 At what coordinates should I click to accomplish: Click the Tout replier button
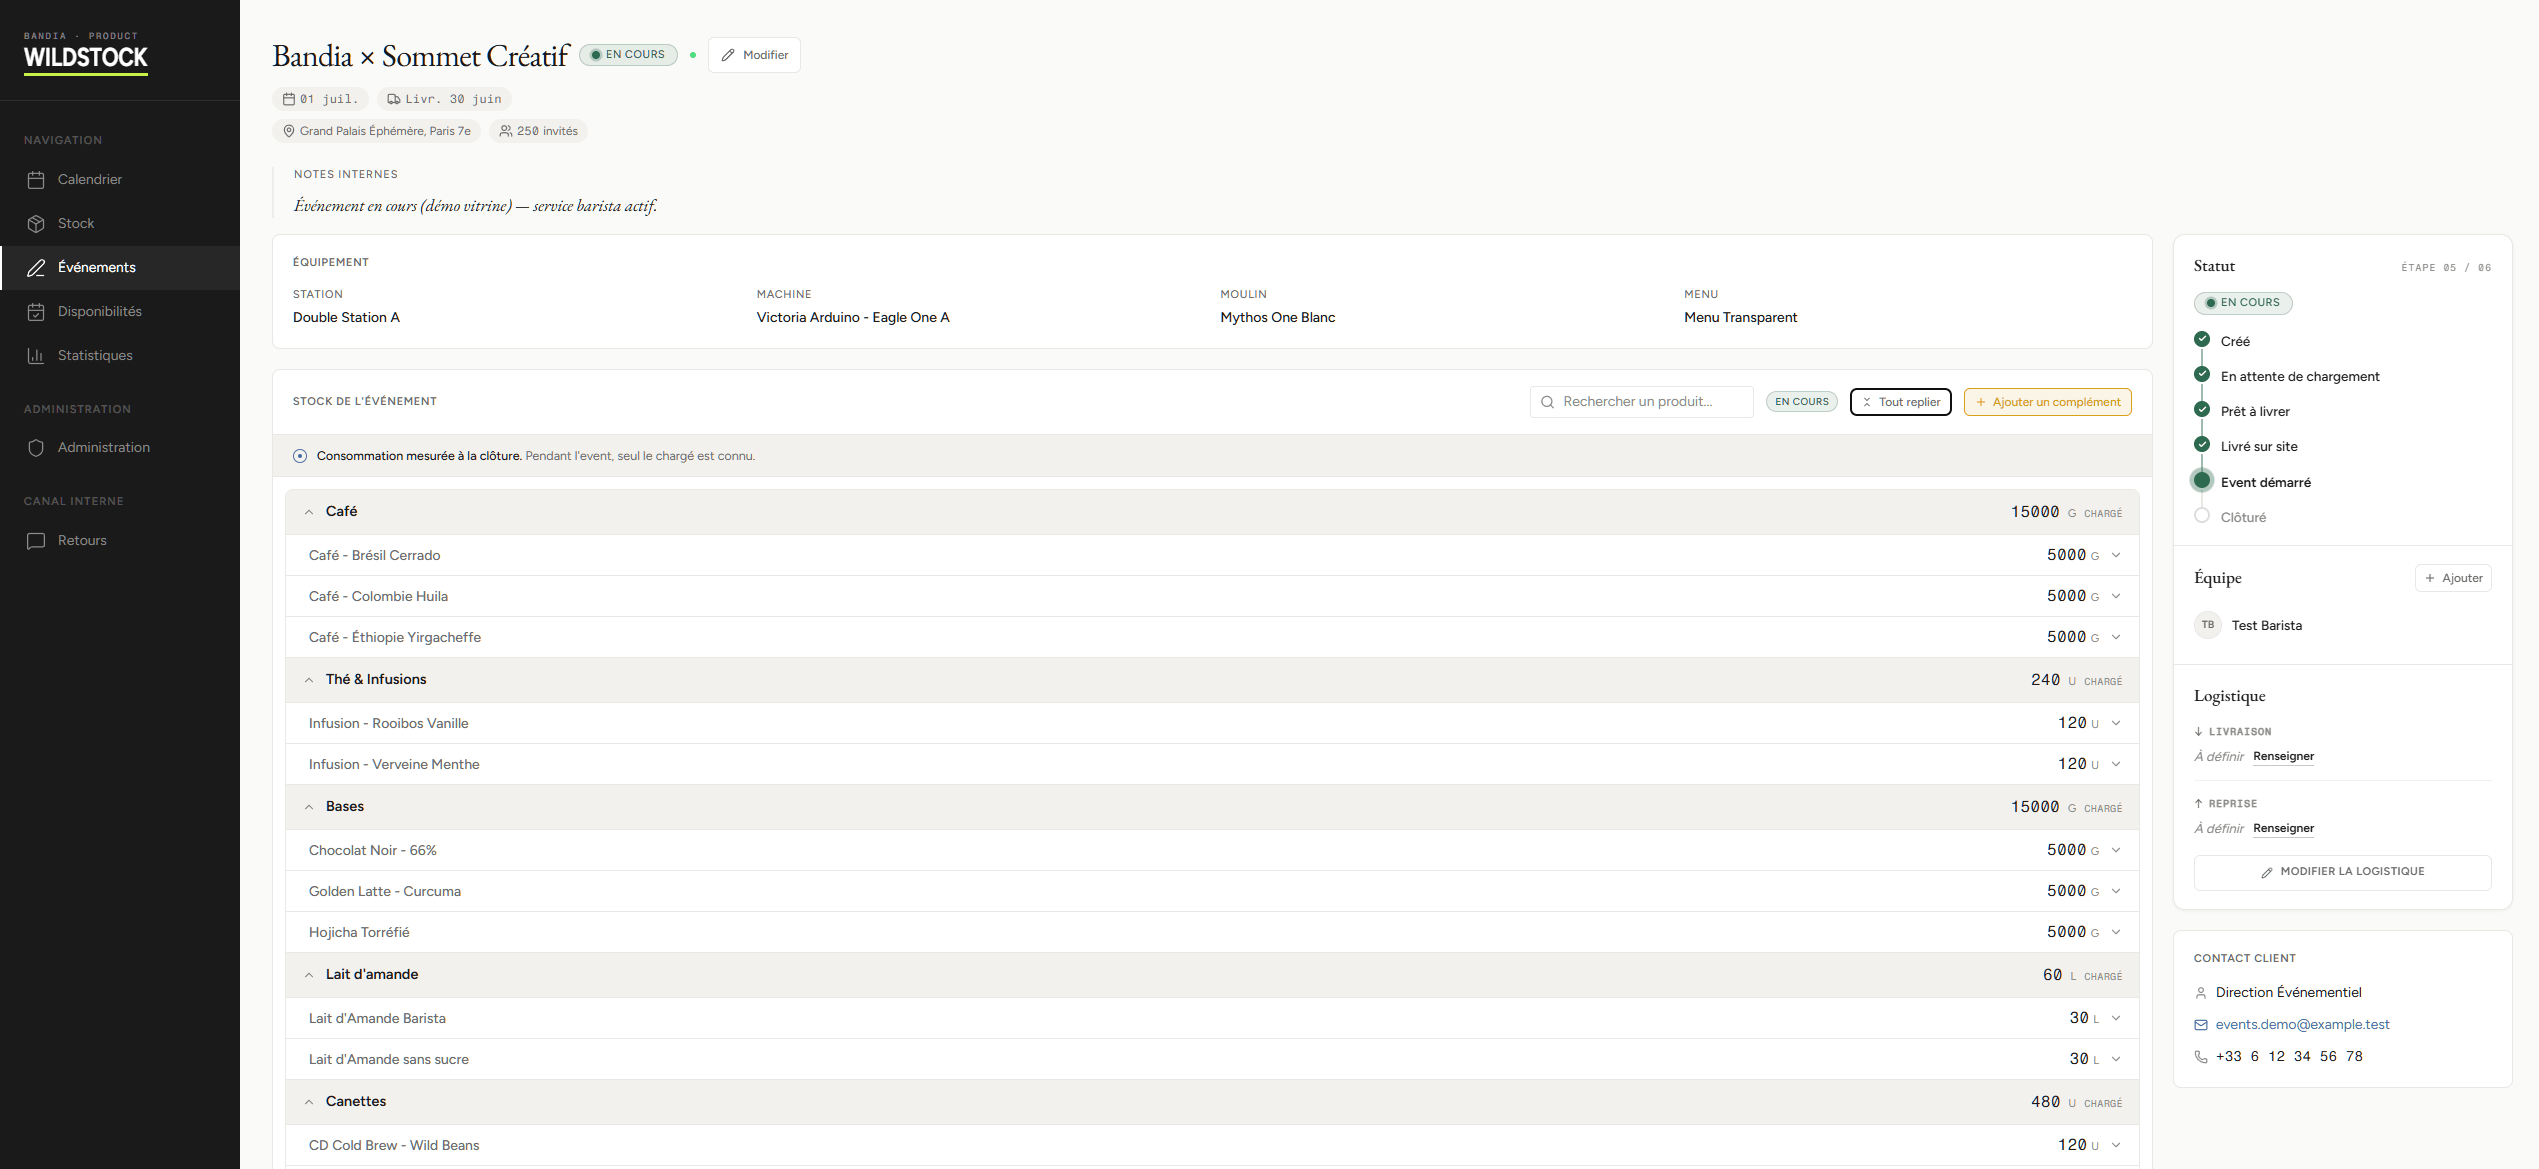pos(1900,402)
